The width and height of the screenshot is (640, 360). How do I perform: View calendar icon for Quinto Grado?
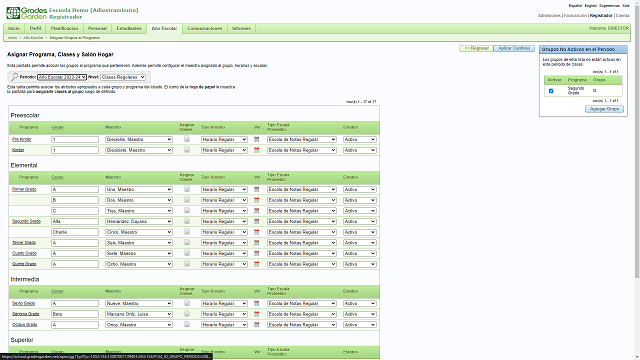click(x=256, y=264)
